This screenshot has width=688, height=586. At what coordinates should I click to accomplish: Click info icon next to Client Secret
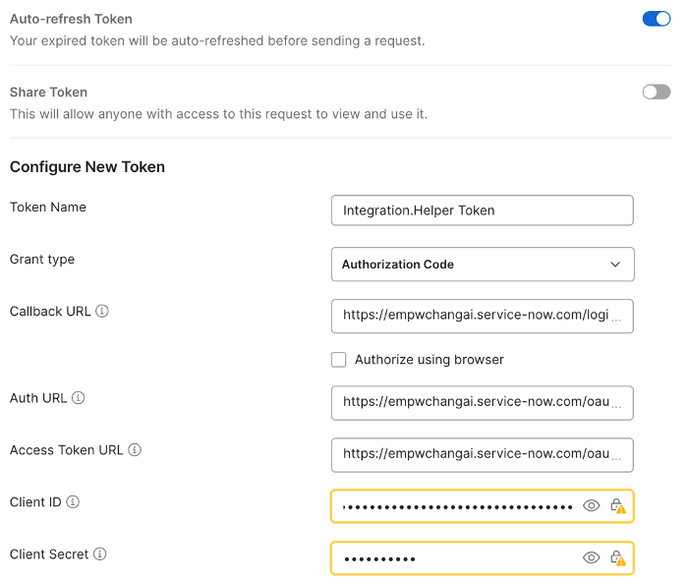(x=100, y=554)
